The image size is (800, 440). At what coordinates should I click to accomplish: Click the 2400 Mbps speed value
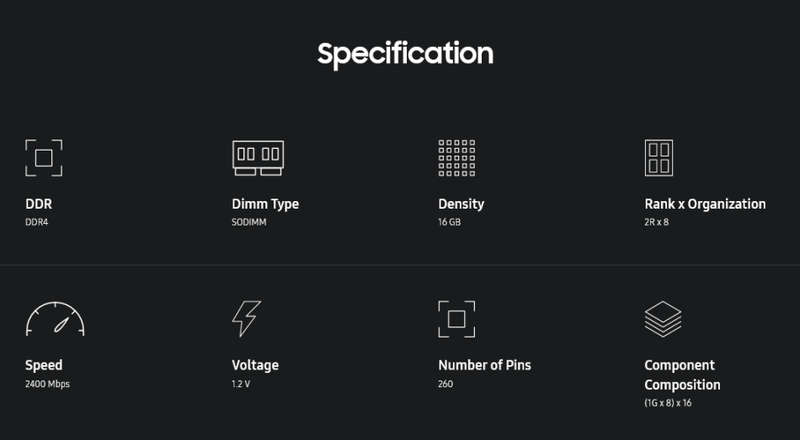47,384
